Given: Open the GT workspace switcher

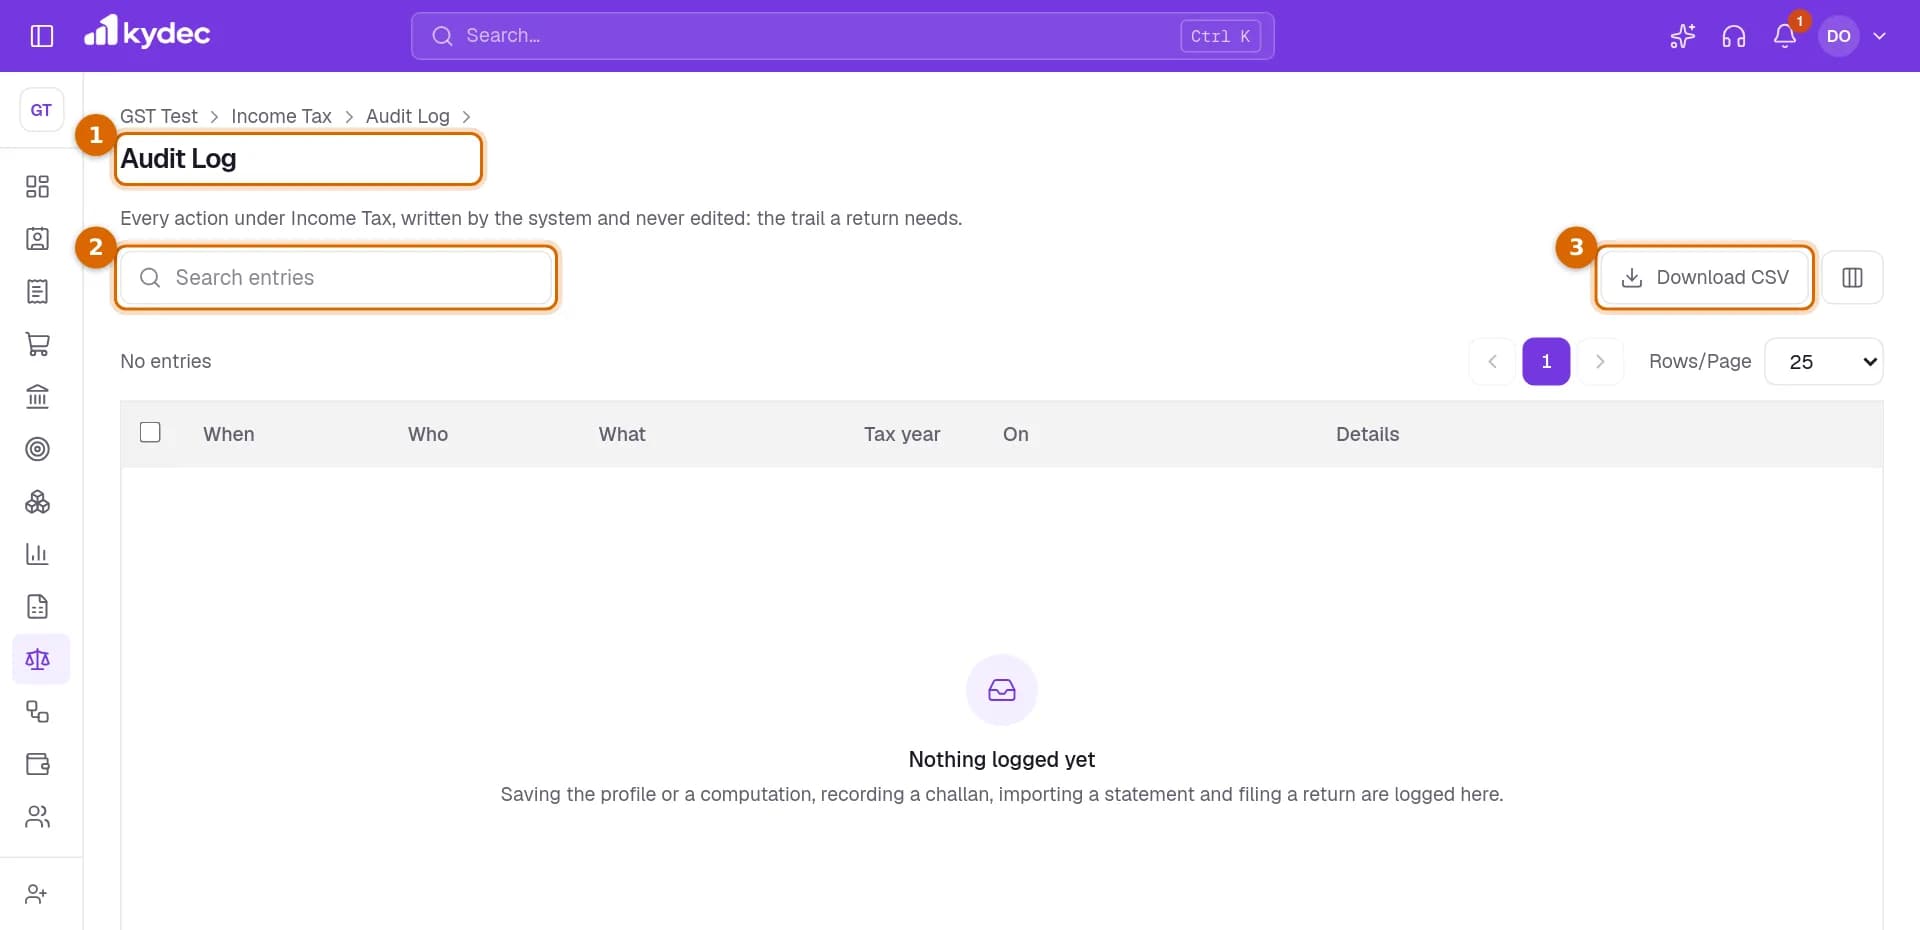Looking at the screenshot, I should tap(42, 110).
